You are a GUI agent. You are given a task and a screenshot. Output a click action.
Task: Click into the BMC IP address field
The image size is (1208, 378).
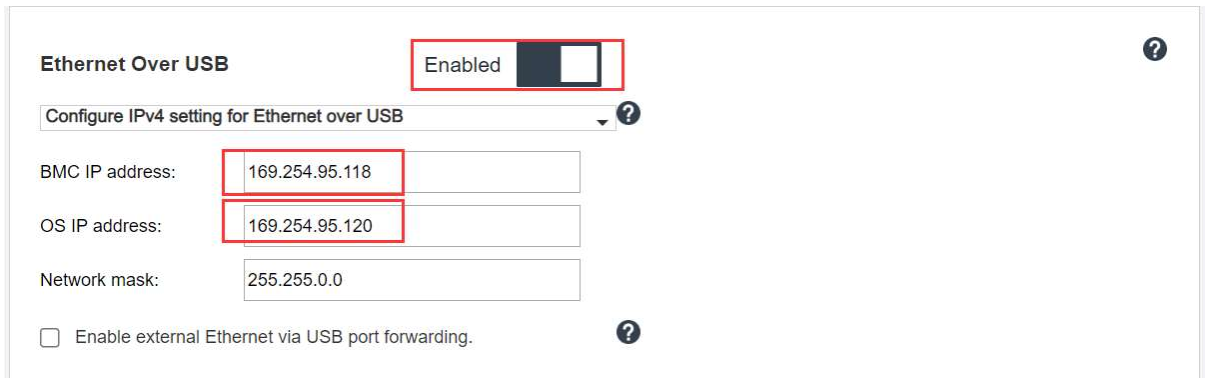(411, 172)
